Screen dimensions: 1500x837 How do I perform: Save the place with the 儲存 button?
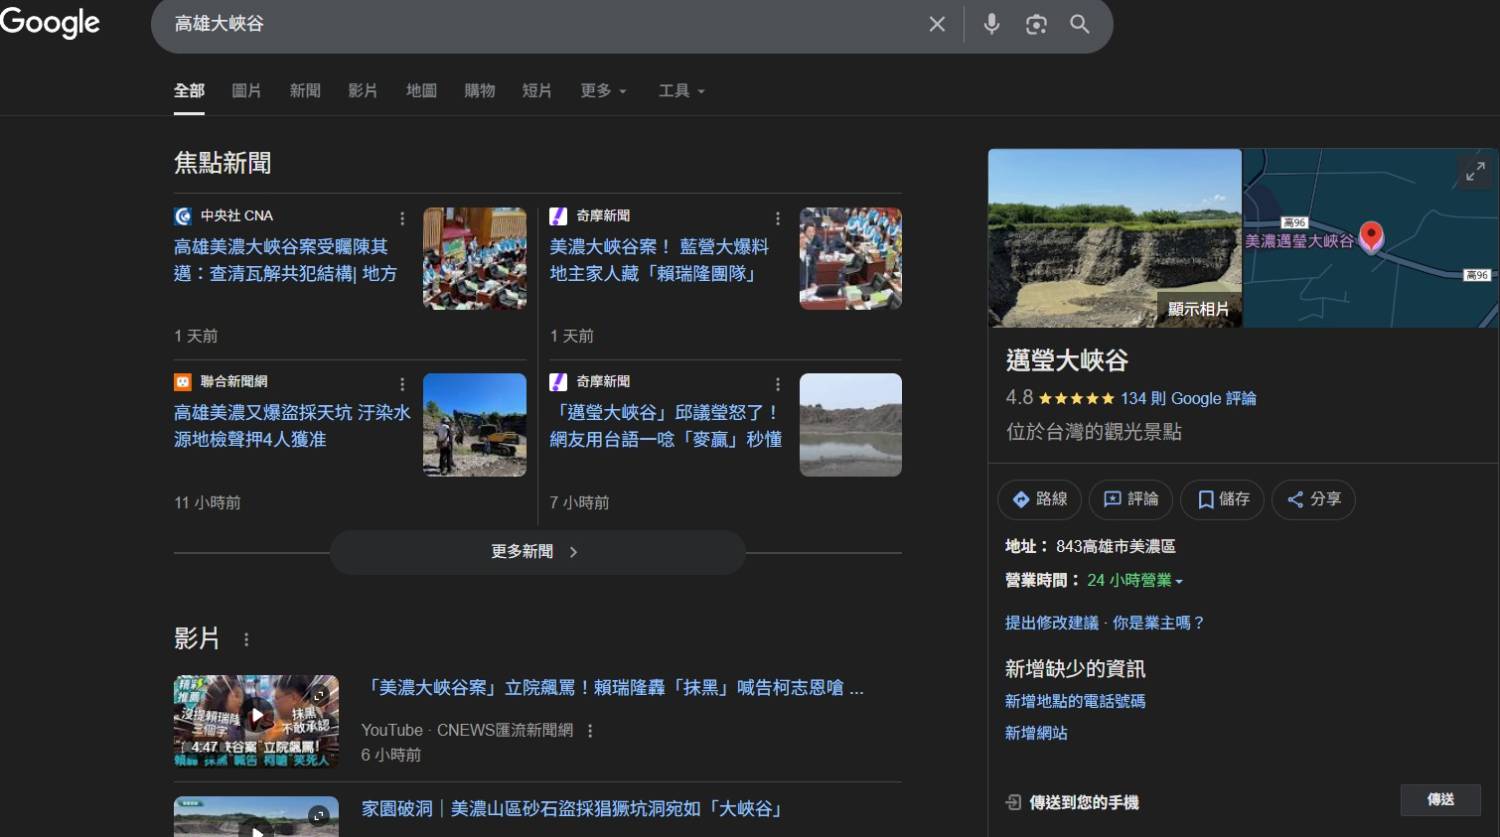coord(1222,499)
